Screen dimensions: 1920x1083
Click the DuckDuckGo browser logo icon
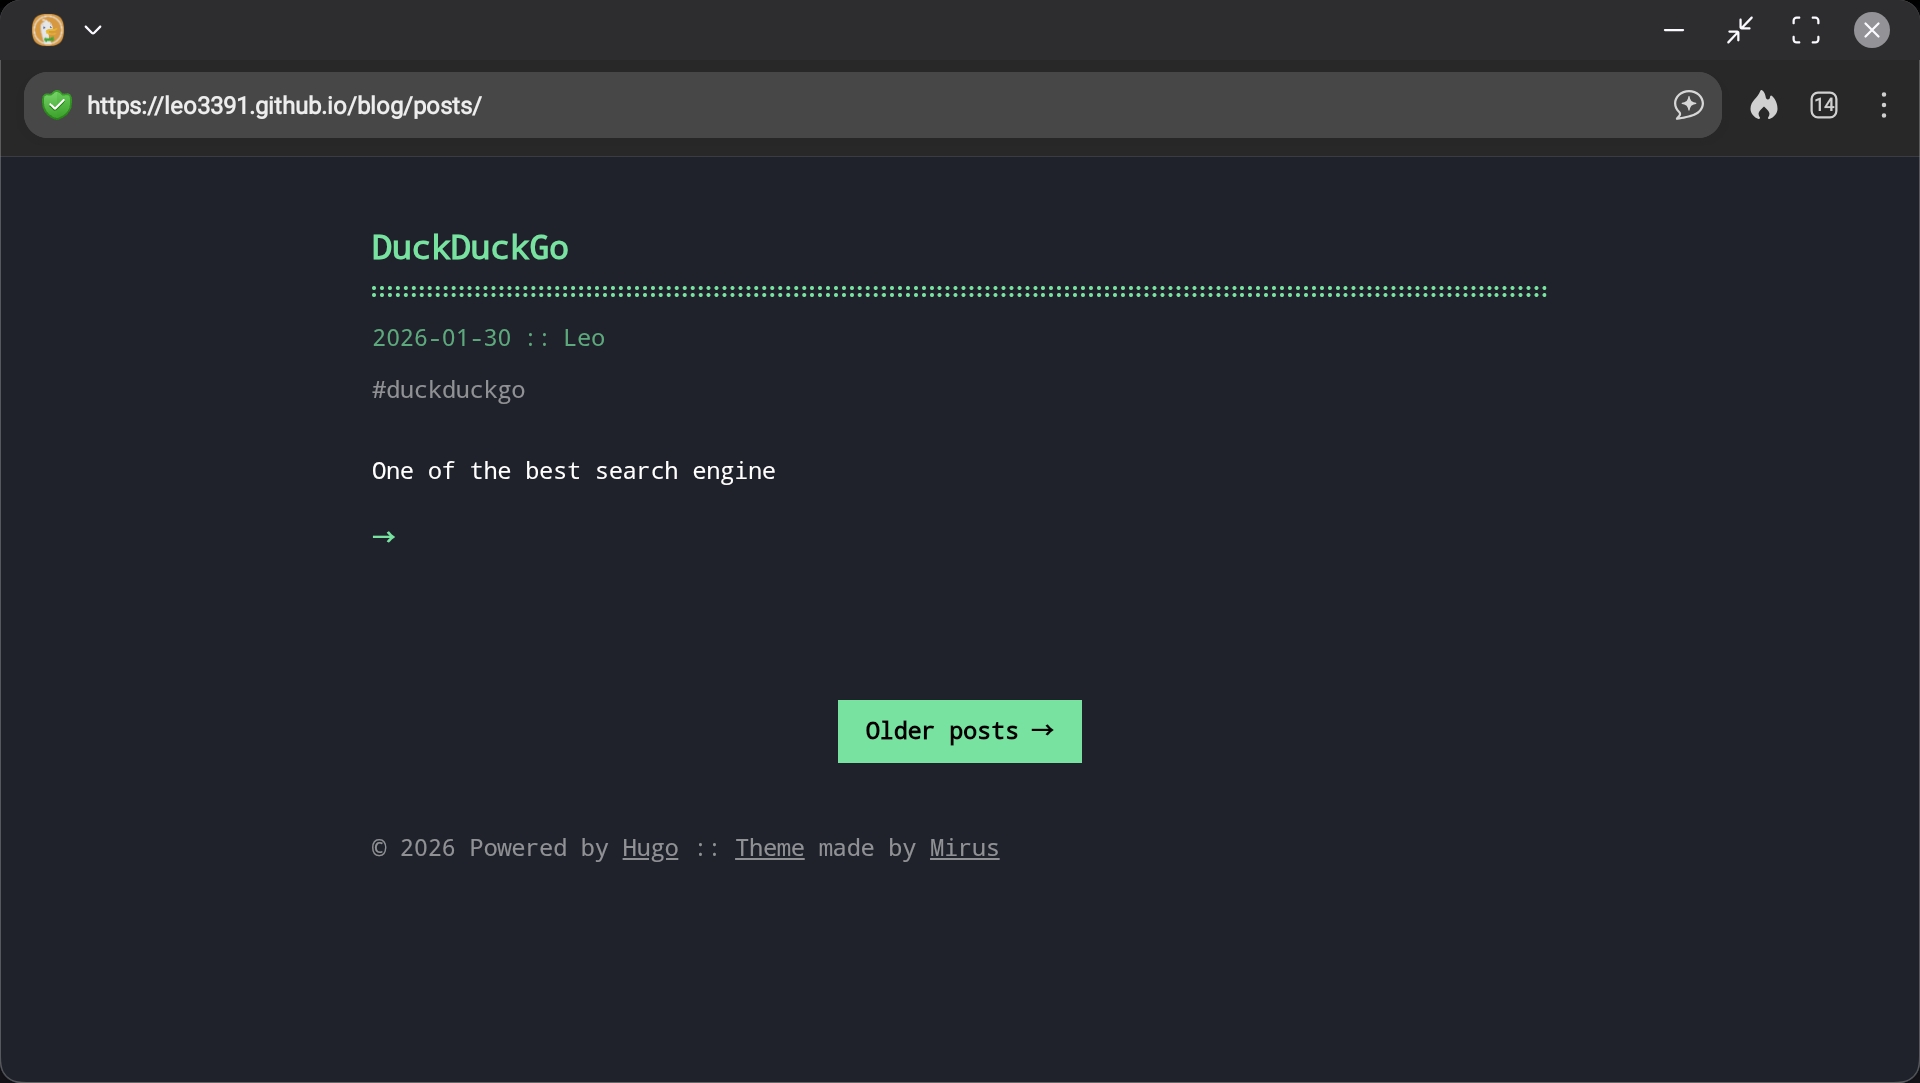click(x=48, y=30)
